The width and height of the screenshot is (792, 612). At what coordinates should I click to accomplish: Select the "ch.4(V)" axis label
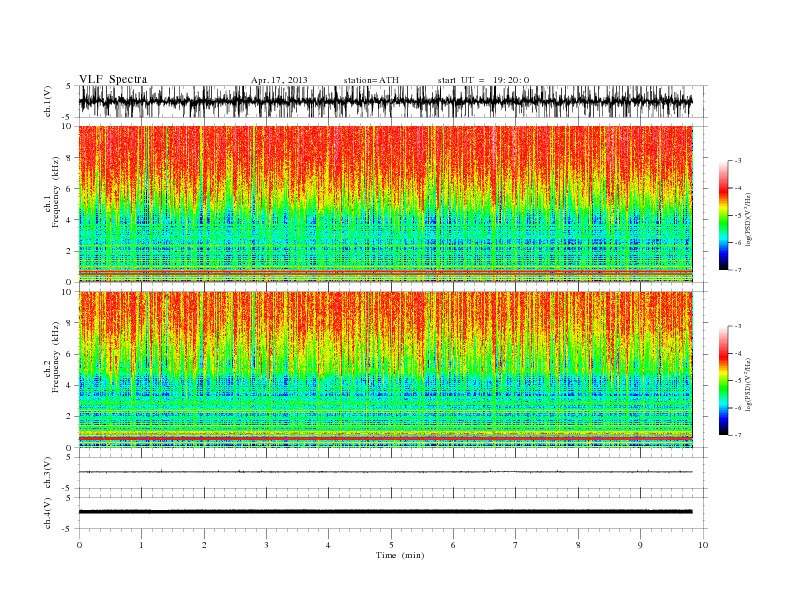pos(47,513)
